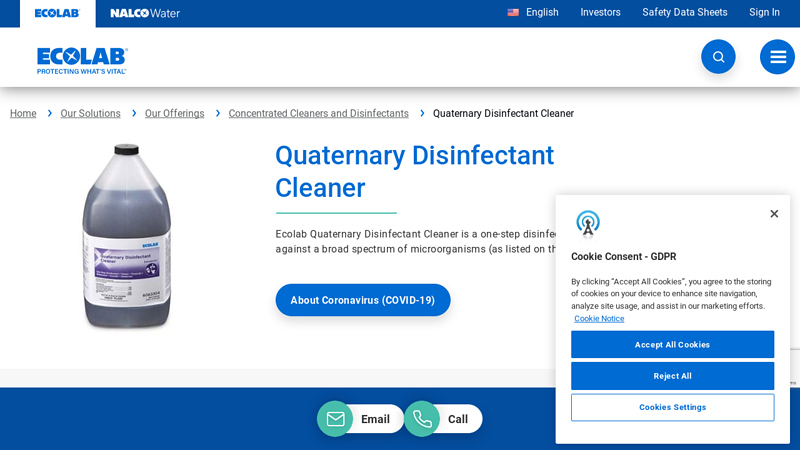Image resolution: width=800 pixels, height=450 pixels.
Task: Switch to the Ecolab top tab
Action: (x=57, y=13)
